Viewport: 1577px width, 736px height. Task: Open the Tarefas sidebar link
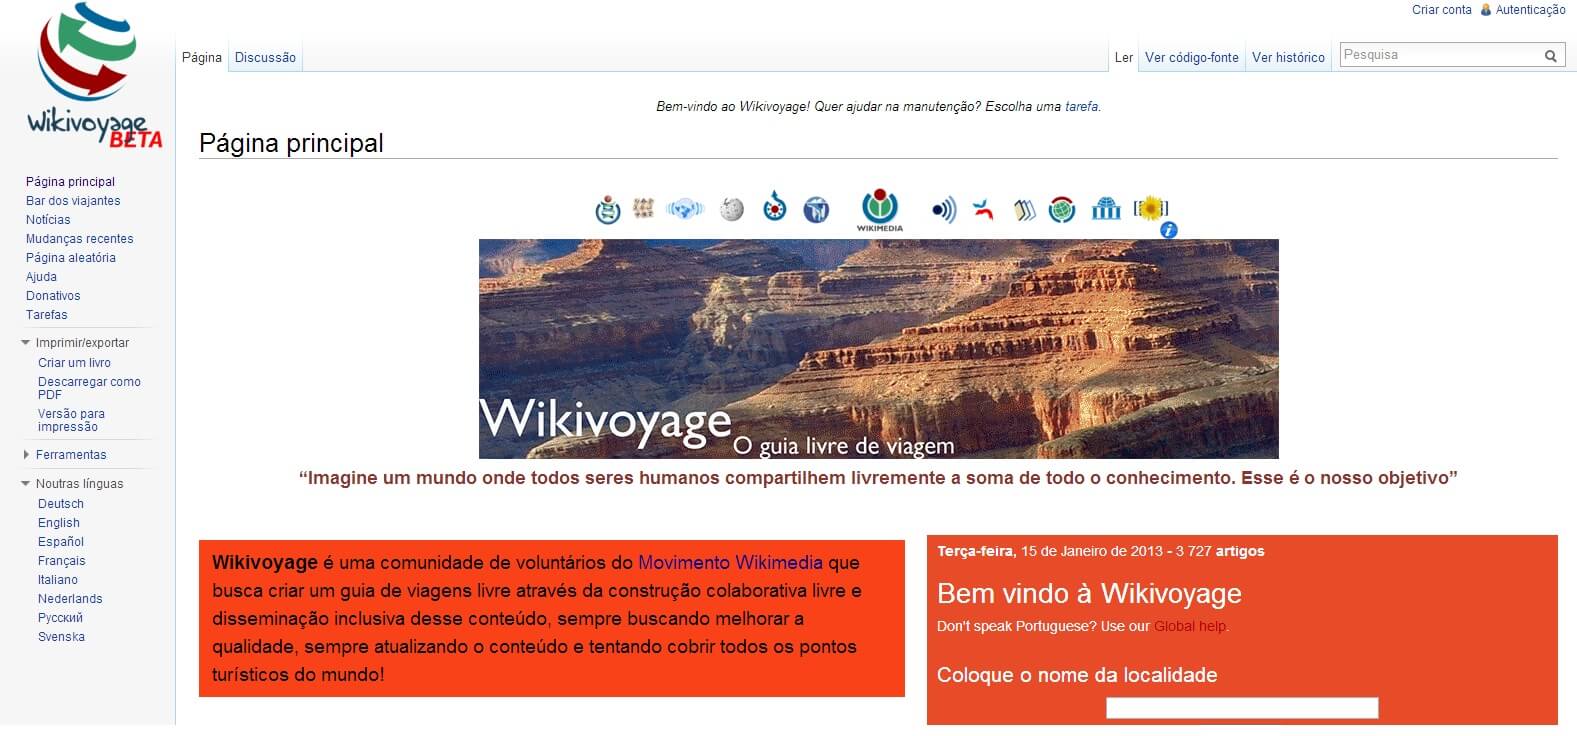click(47, 315)
